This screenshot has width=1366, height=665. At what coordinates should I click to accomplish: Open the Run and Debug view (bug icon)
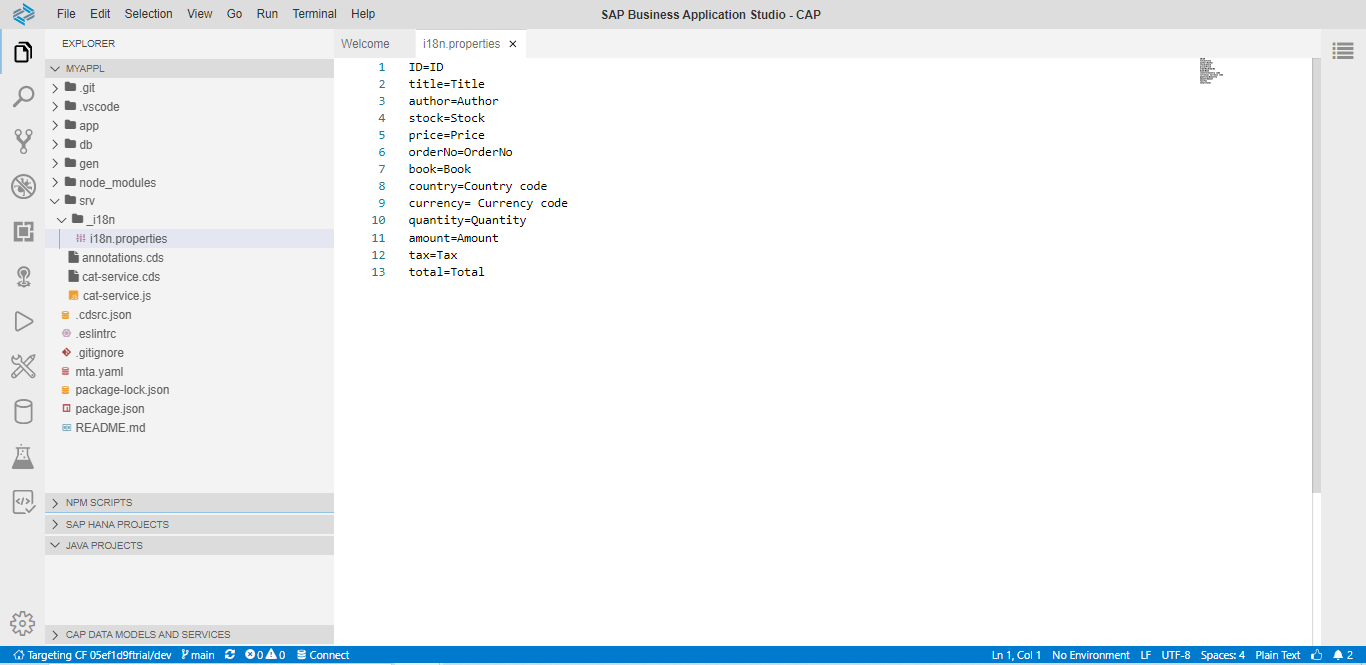point(22,186)
